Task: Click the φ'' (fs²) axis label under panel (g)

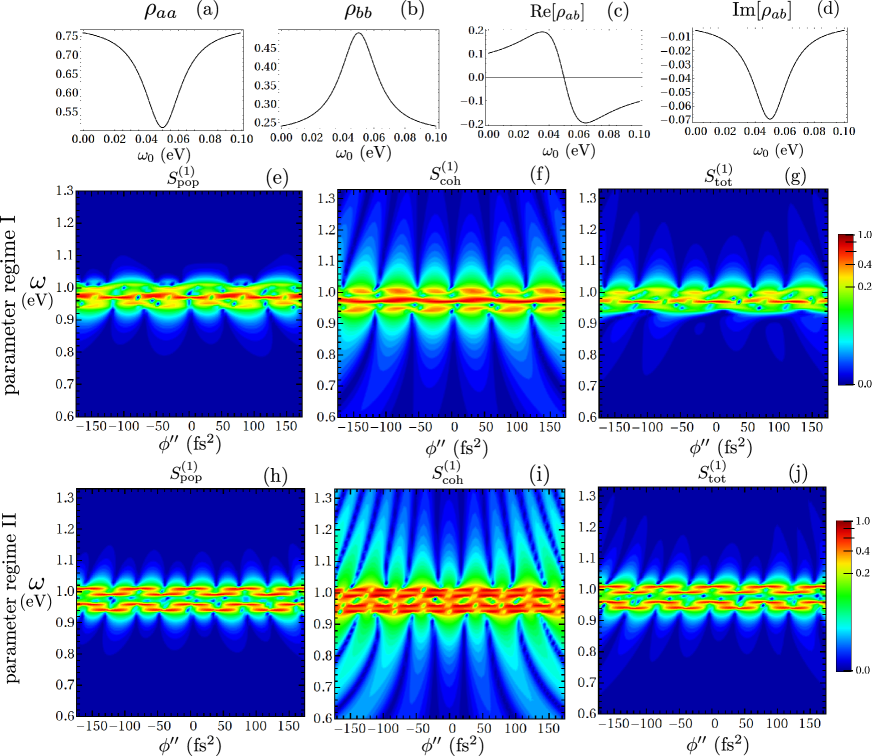Action: [x=721, y=447]
